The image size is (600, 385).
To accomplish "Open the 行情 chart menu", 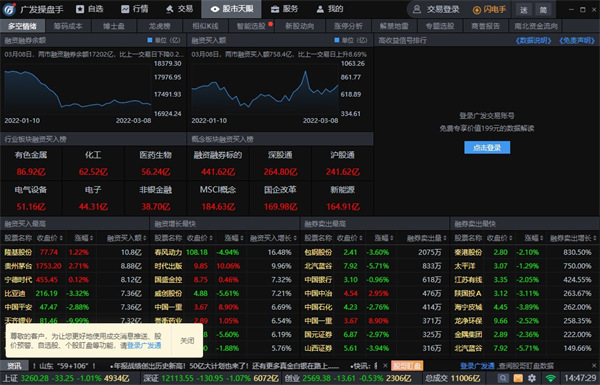I will click(x=135, y=9).
